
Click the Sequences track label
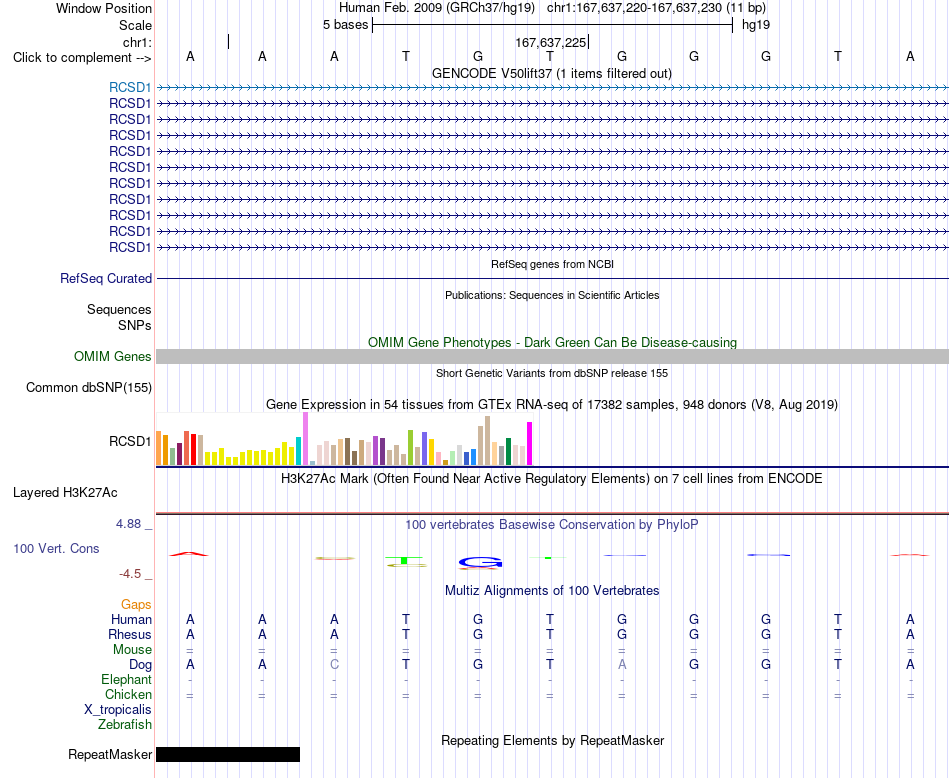coord(119,309)
